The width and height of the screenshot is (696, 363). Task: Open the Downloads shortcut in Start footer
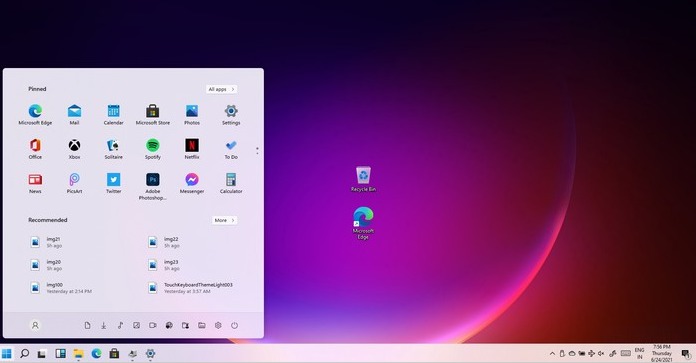click(103, 325)
